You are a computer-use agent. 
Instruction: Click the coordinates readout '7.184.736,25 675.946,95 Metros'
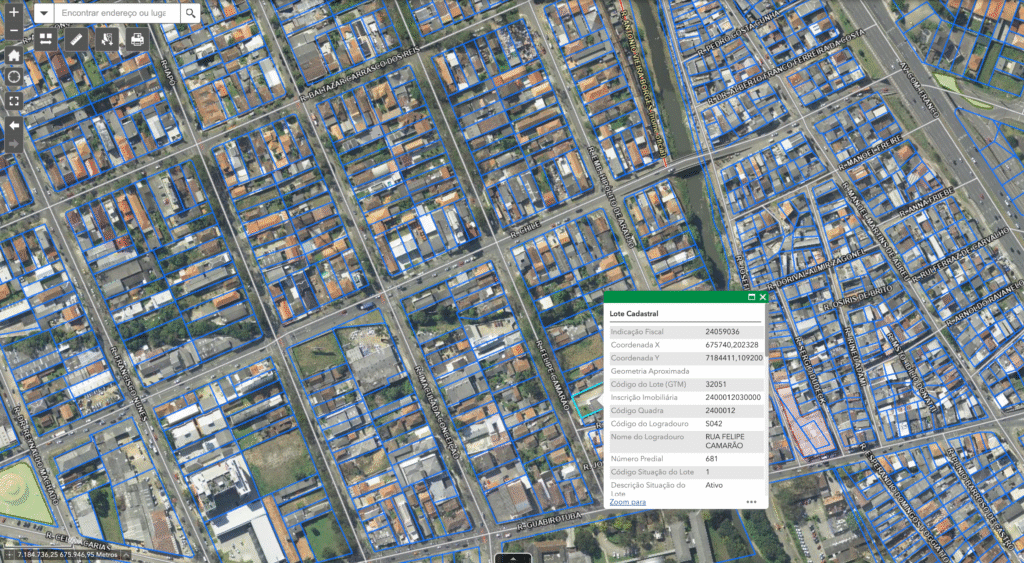[67, 555]
